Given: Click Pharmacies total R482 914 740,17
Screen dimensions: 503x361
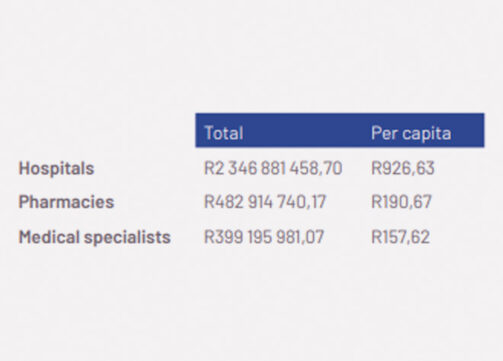Looking at the screenshot, I should click(x=265, y=202).
